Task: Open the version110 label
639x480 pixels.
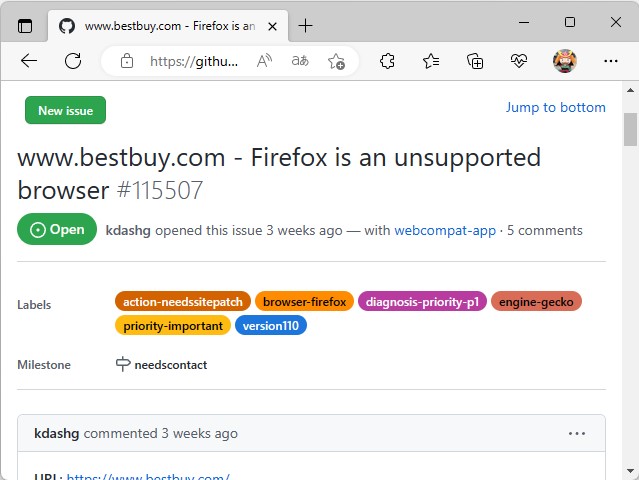Action: pos(271,326)
